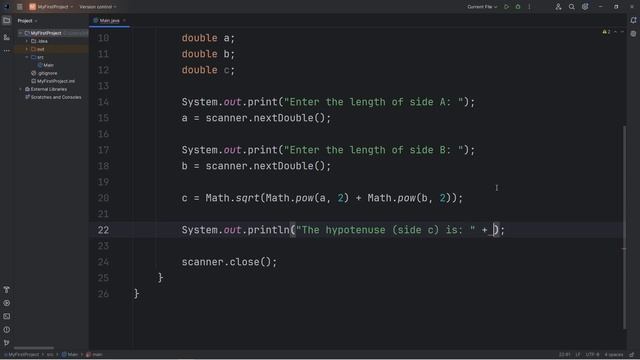Open Search Everywhere magnifier
This screenshot has width=640, height=360.
572,7
